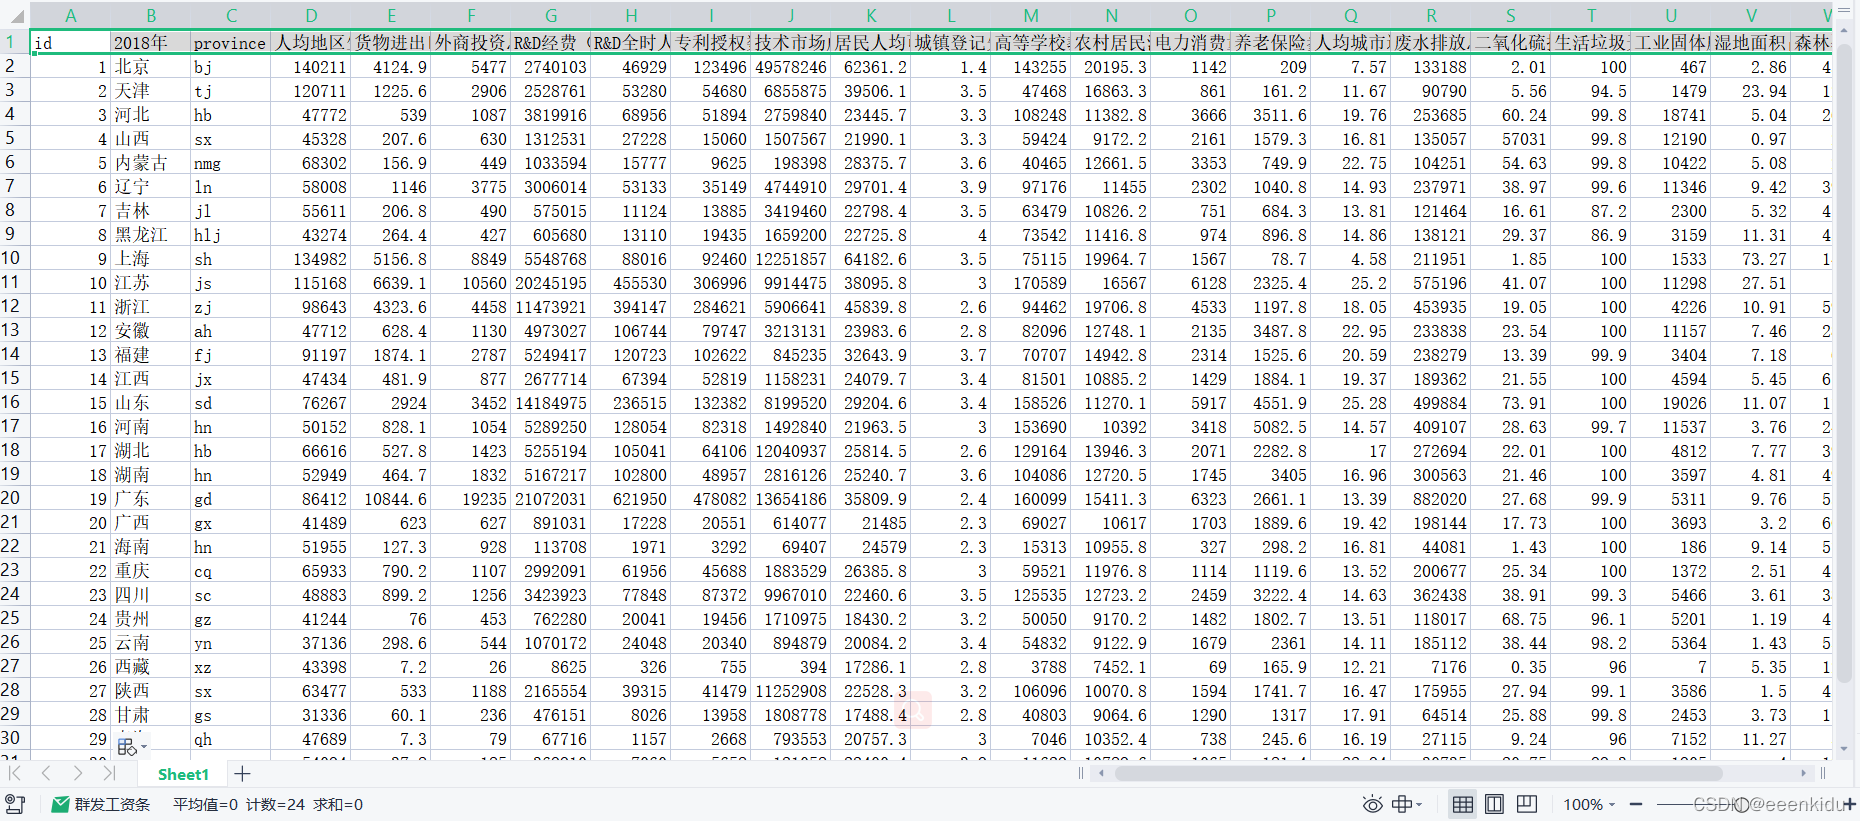Select the '2018年' header cell
The height and width of the screenshot is (821, 1860).
click(150, 42)
